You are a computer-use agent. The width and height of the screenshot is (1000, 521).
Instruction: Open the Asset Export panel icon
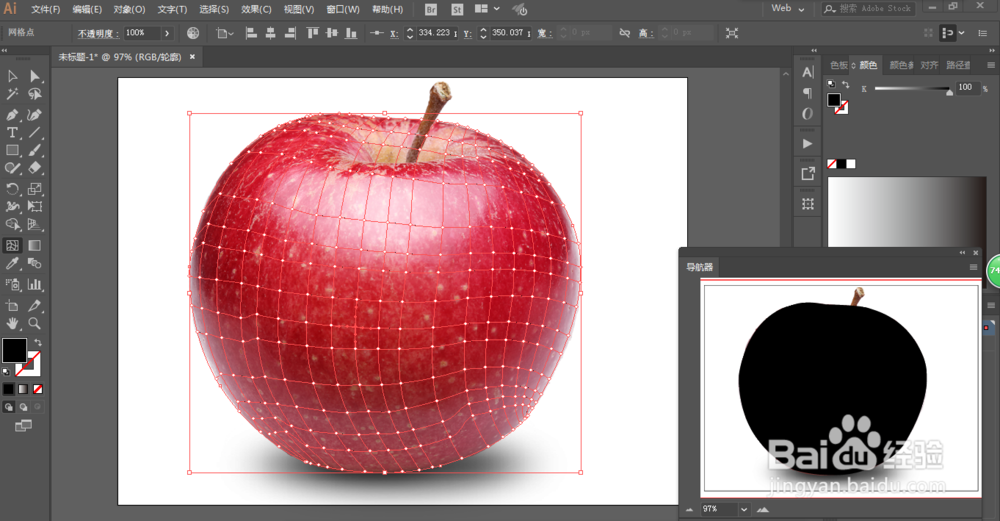click(807, 173)
